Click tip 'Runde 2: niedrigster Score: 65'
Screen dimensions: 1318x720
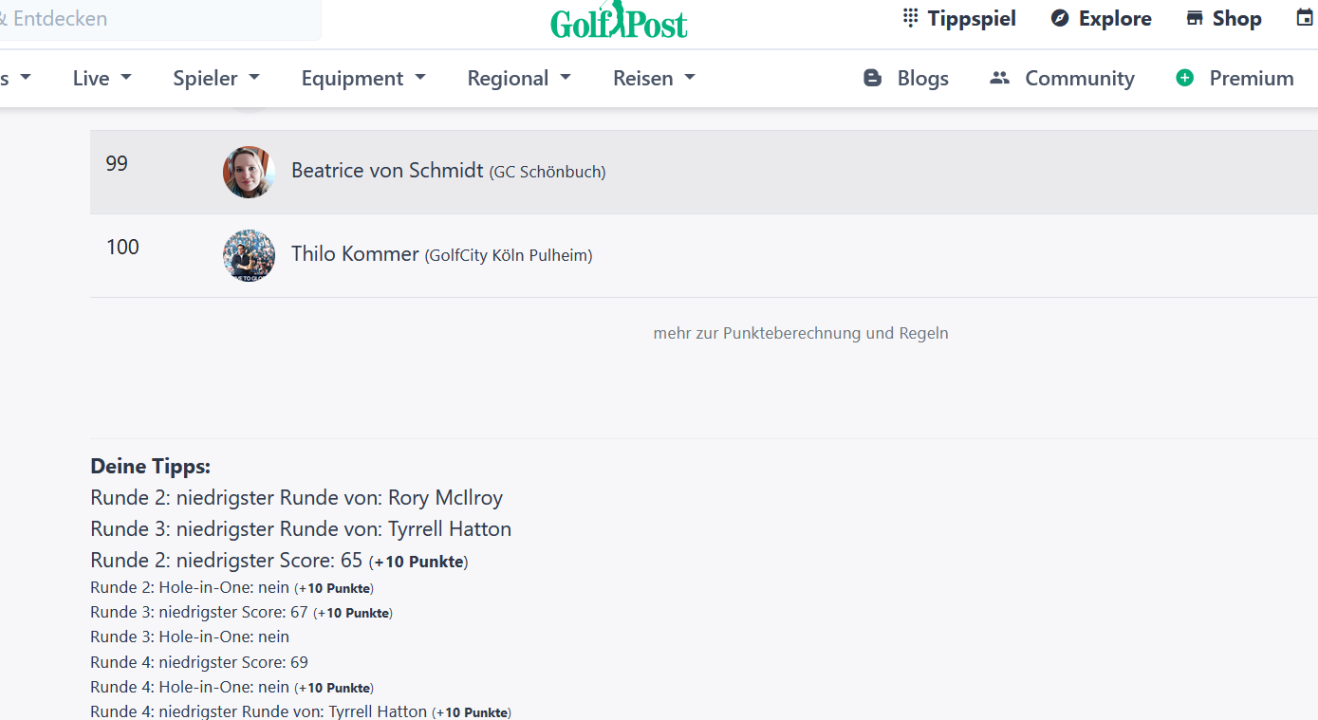[x=226, y=560]
